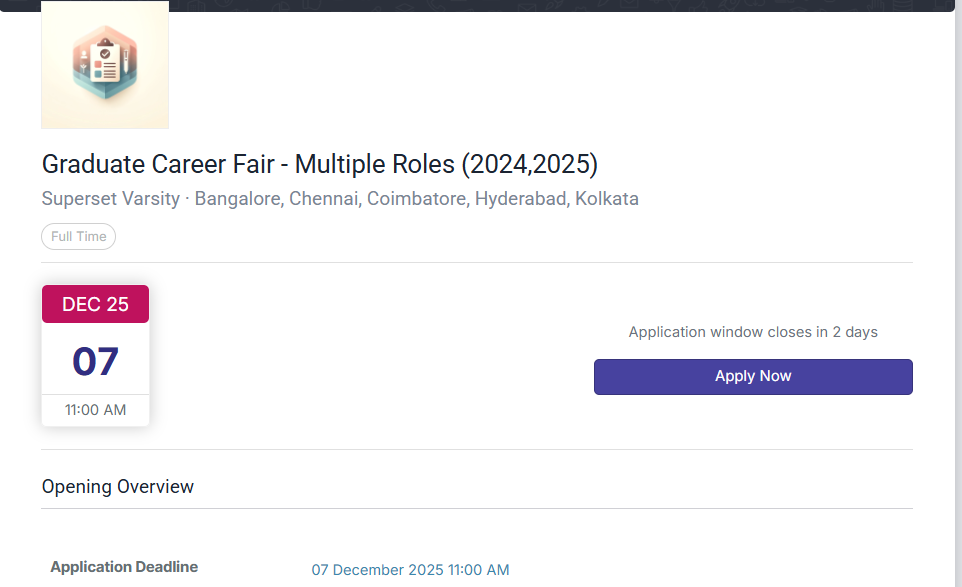
Task: Select the Superset Varsity company name
Action: [110, 198]
